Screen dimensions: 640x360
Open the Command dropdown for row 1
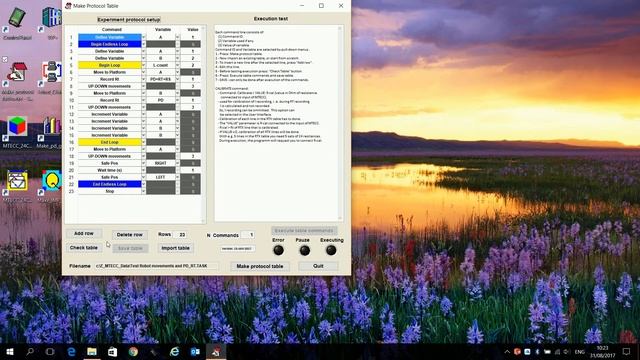[x=143, y=37]
